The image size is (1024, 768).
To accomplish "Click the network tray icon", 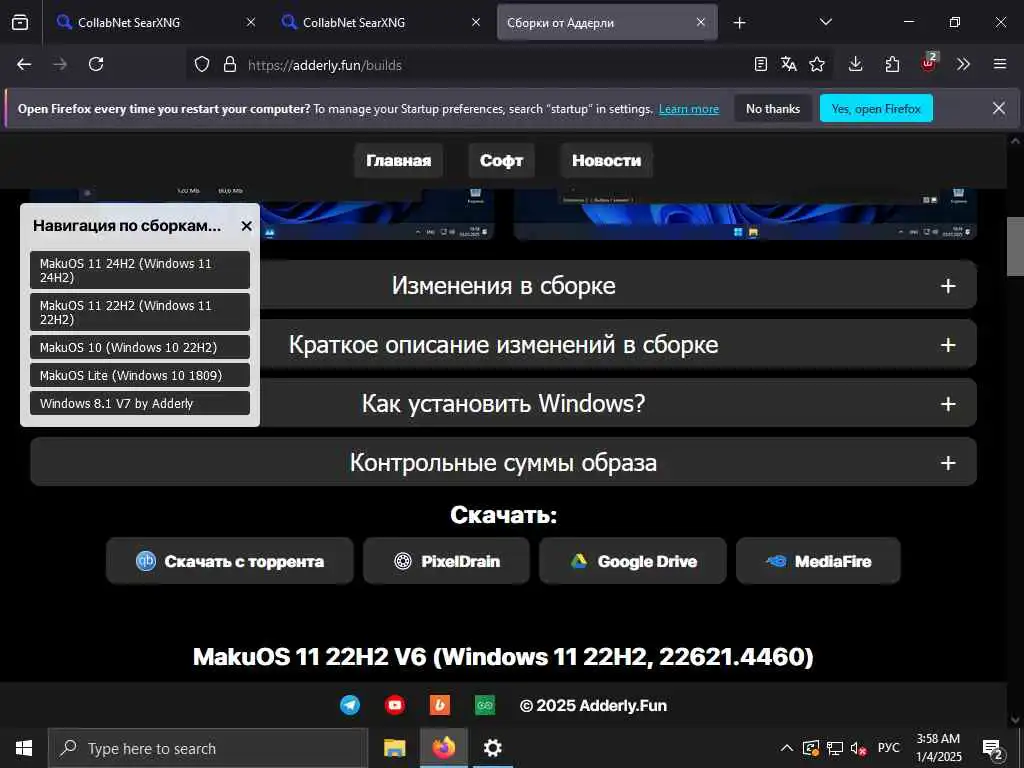I will pyautogui.click(x=835, y=748).
